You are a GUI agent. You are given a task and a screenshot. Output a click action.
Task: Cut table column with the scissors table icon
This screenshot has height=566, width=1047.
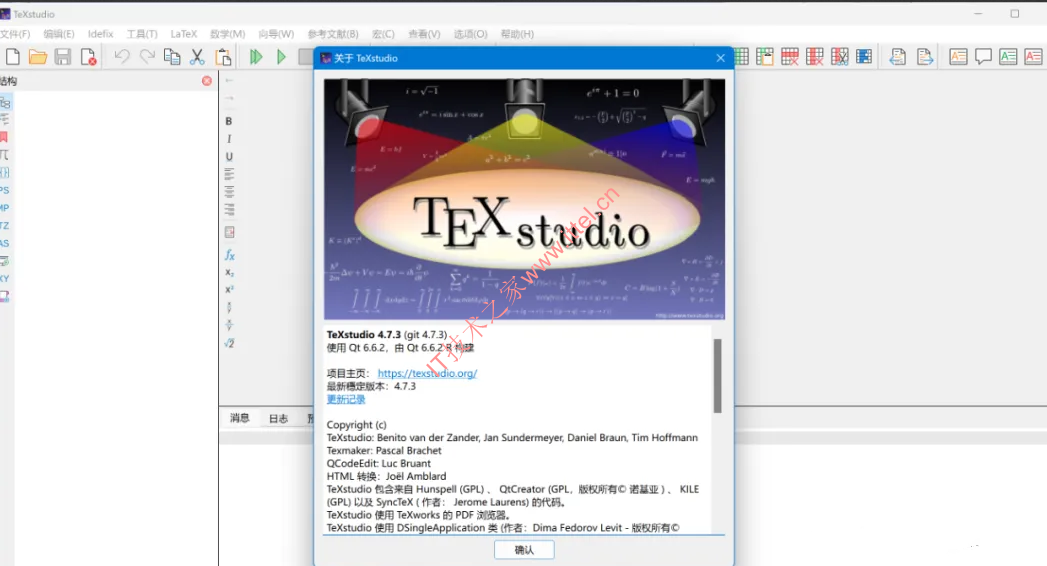point(840,57)
